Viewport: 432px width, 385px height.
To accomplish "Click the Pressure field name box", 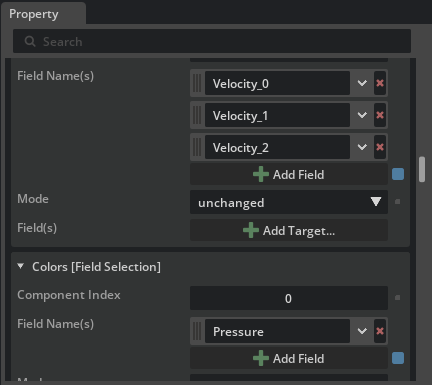I will [x=277, y=331].
